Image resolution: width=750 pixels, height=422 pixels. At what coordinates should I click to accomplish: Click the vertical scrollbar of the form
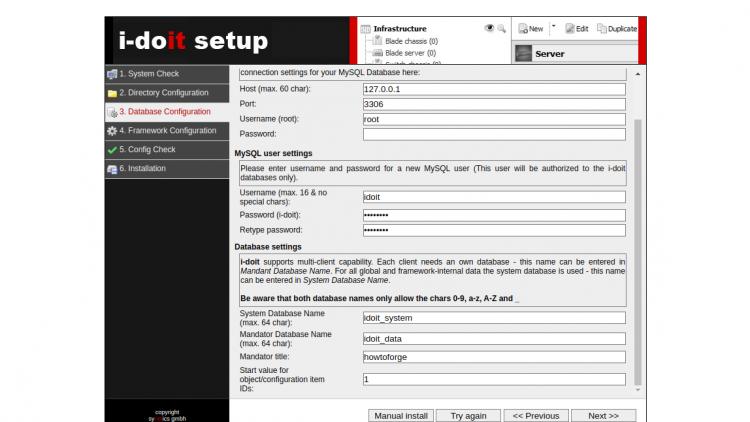click(639, 250)
